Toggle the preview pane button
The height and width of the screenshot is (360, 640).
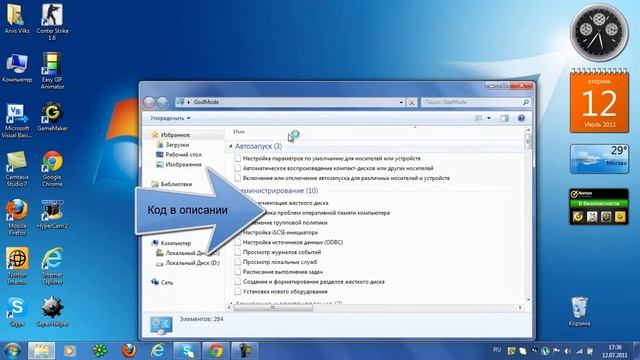[x=505, y=118]
